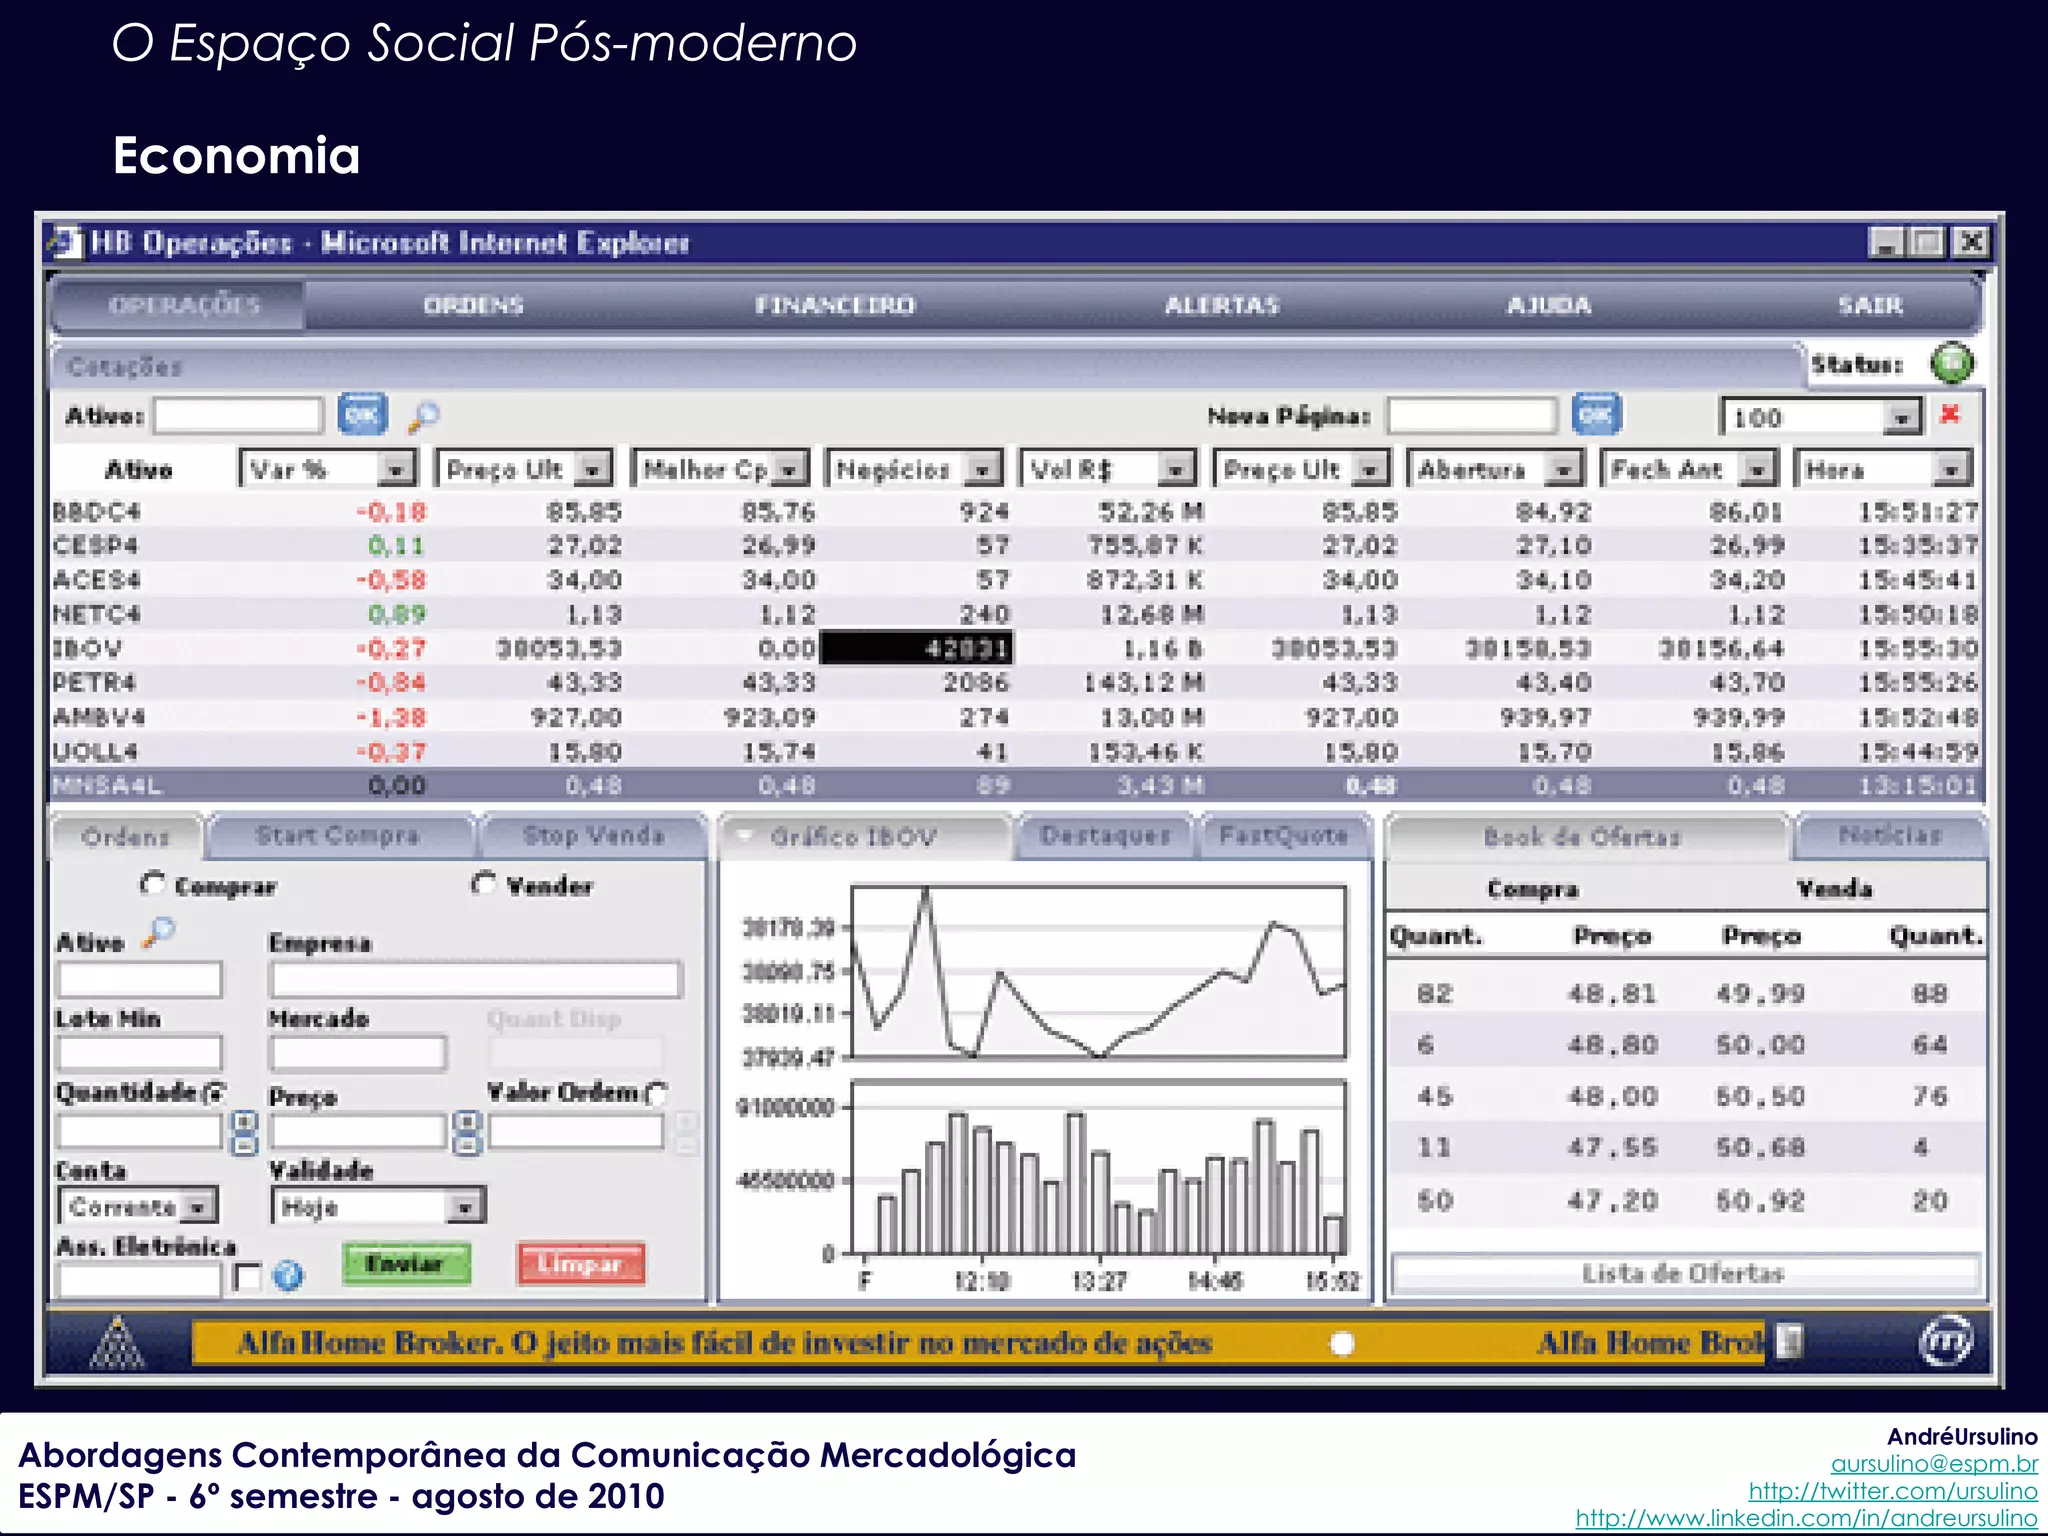Click the Empresa input field

[x=475, y=979]
